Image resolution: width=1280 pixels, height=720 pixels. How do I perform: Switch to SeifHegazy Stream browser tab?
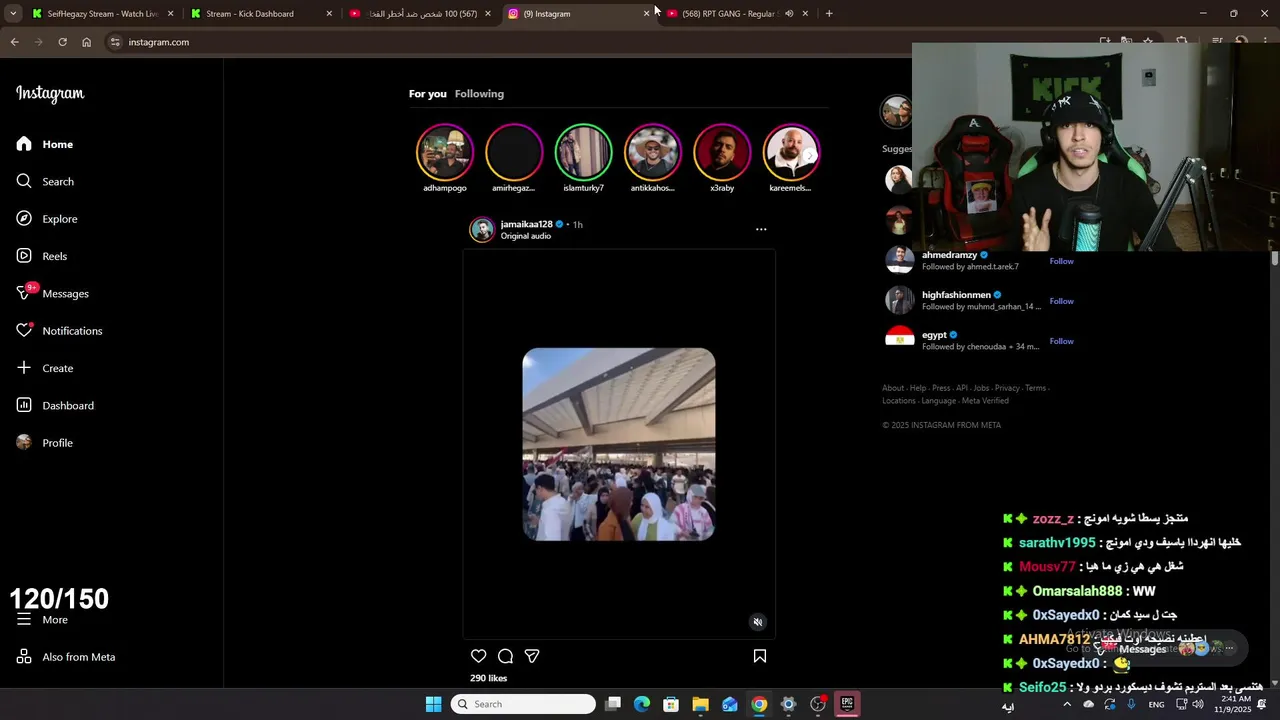102,14
